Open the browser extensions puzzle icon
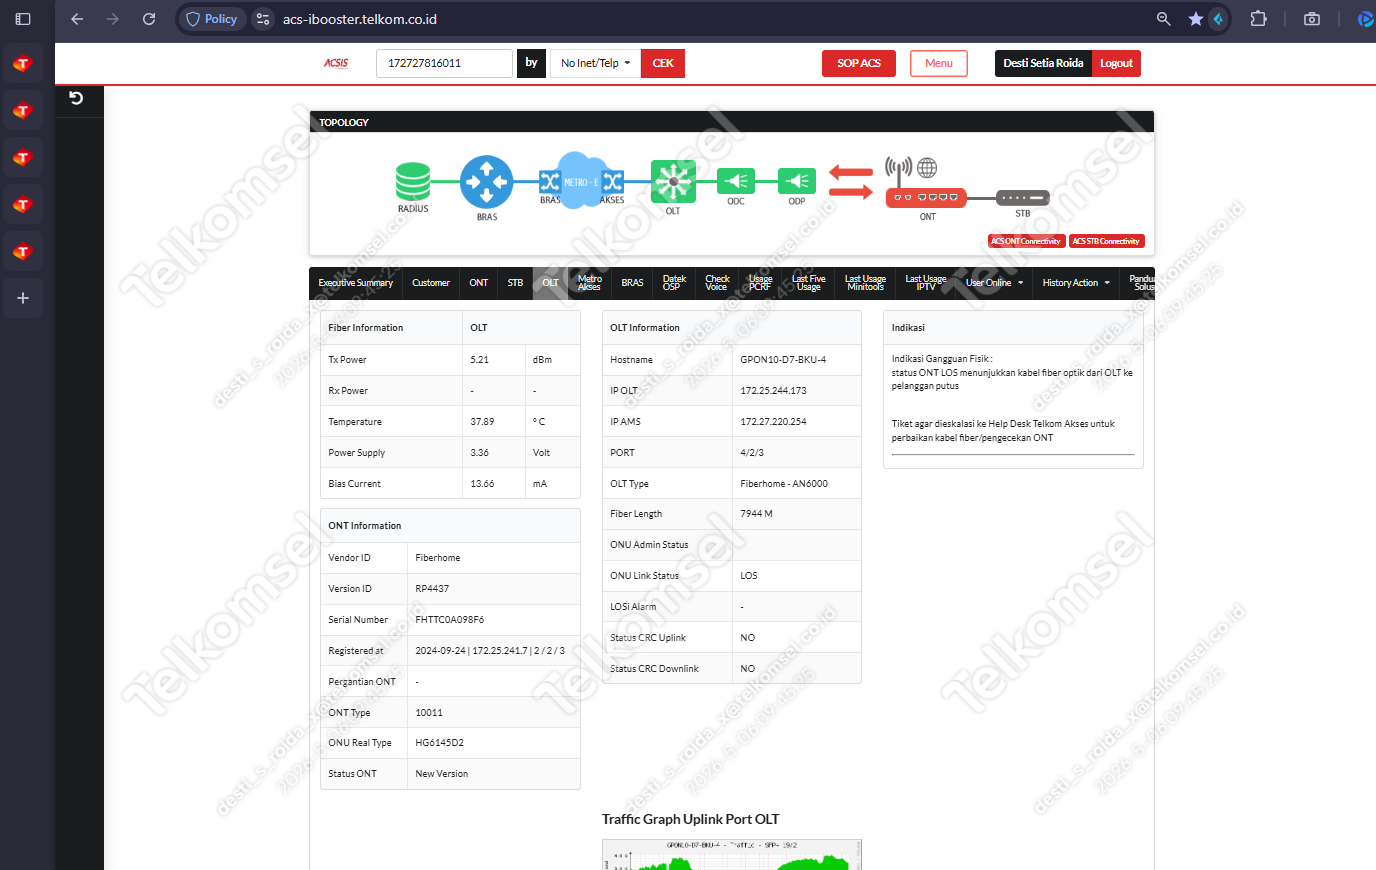Screen dimensions: 1376x870 pyautogui.click(x=1259, y=19)
